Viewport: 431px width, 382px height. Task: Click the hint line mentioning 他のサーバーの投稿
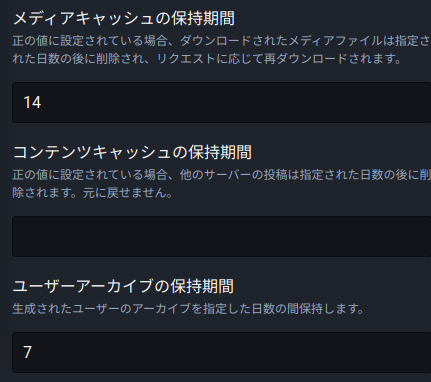click(x=222, y=175)
